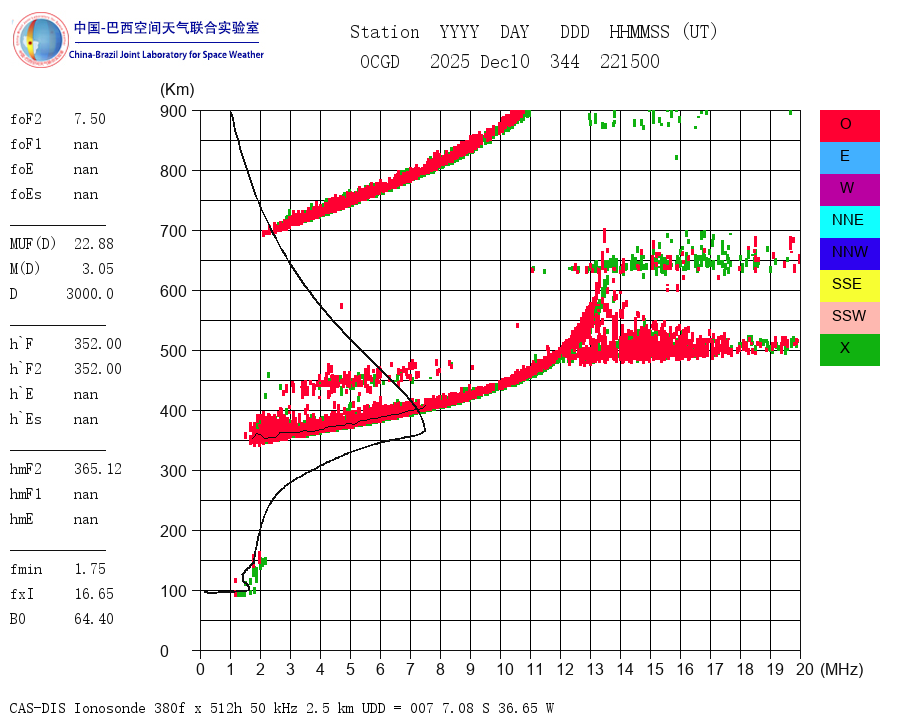This screenshot has height=720, width=900.
Task: Click the HHMMSS (UT) header label
Action: point(663,32)
